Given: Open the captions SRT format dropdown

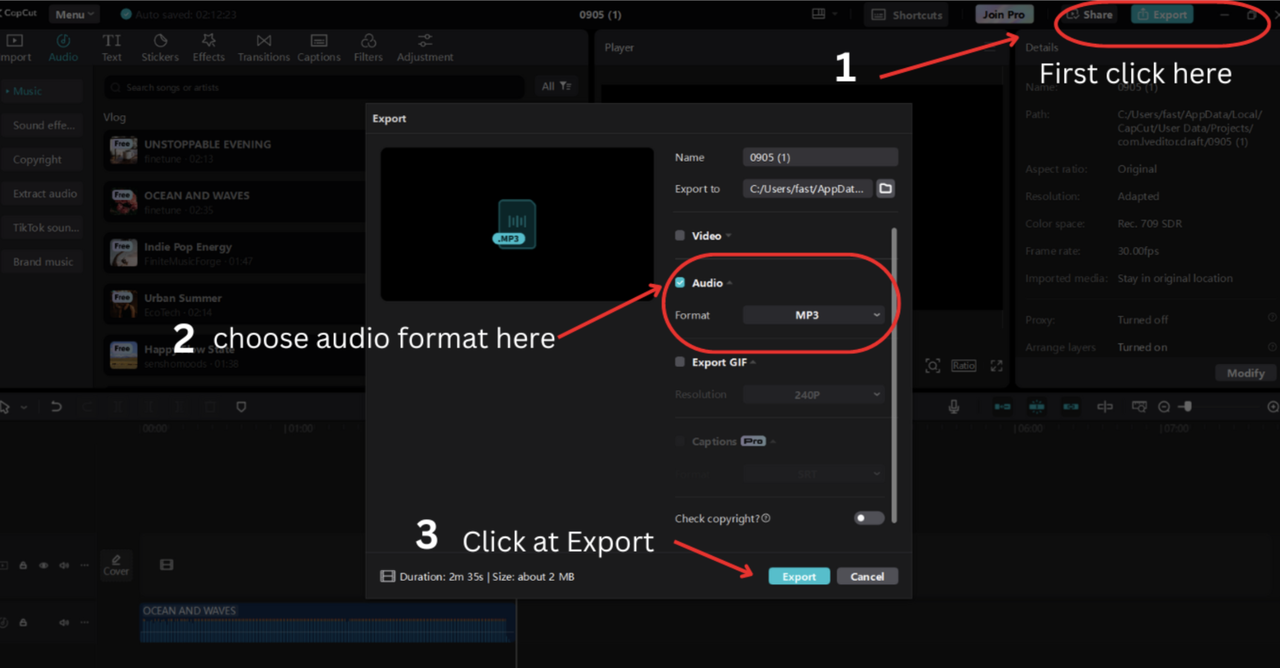Looking at the screenshot, I should pyautogui.click(x=814, y=474).
